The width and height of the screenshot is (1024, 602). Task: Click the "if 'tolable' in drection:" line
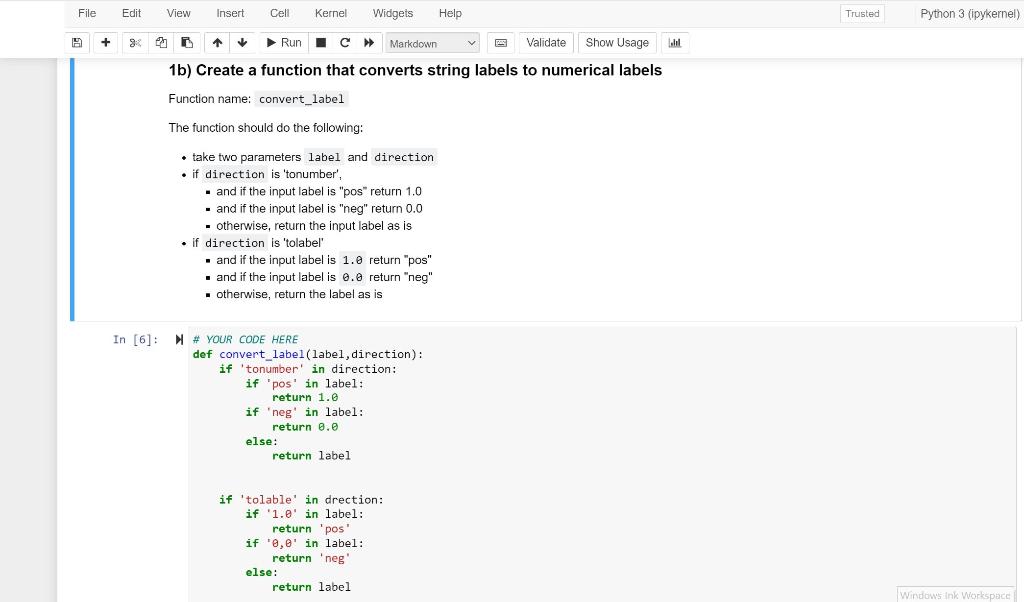point(301,499)
